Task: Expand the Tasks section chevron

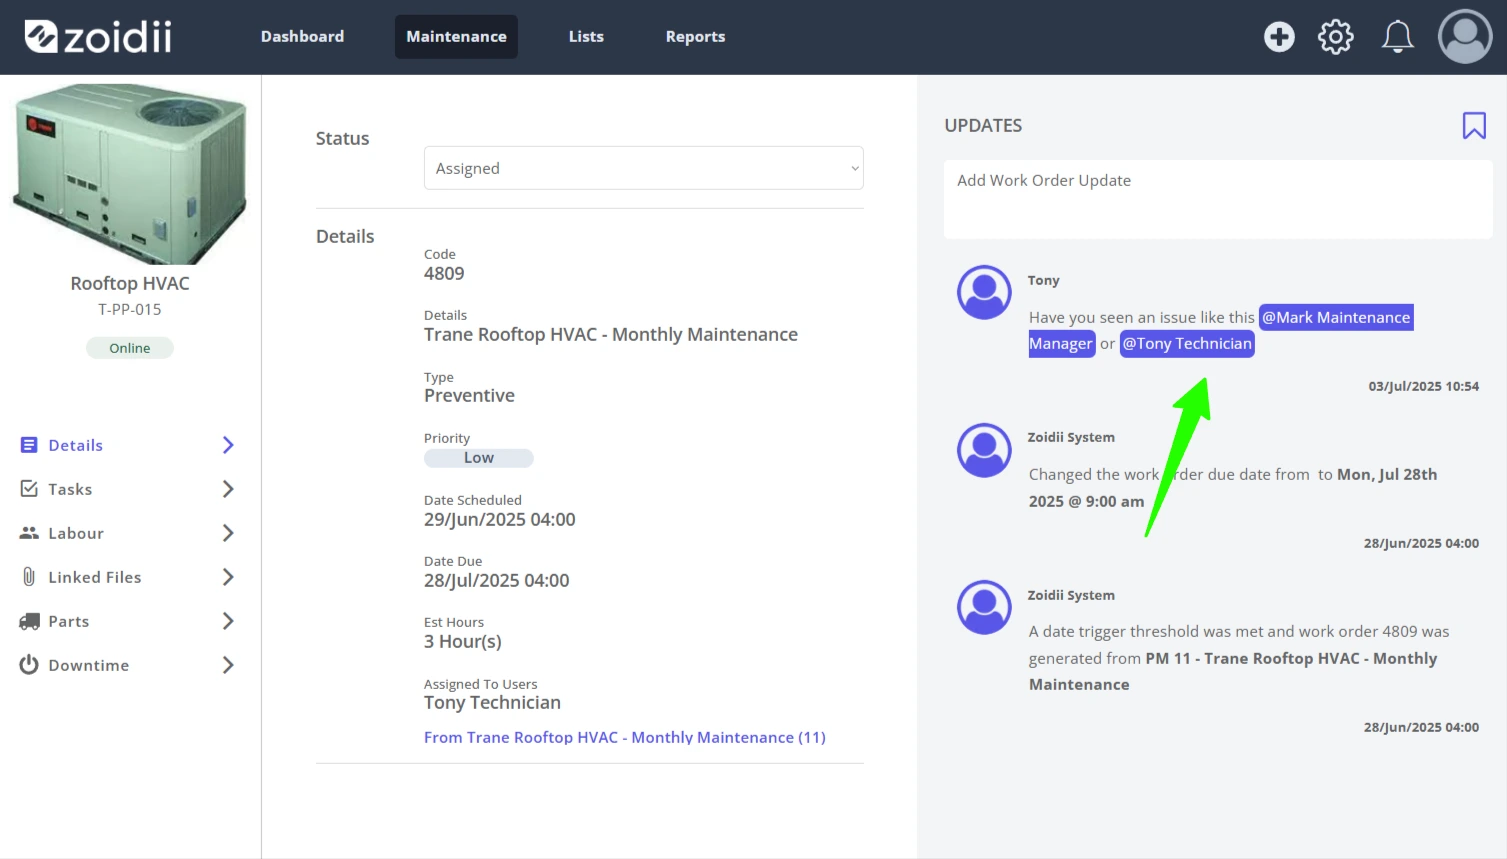Action: pos(228,489)
